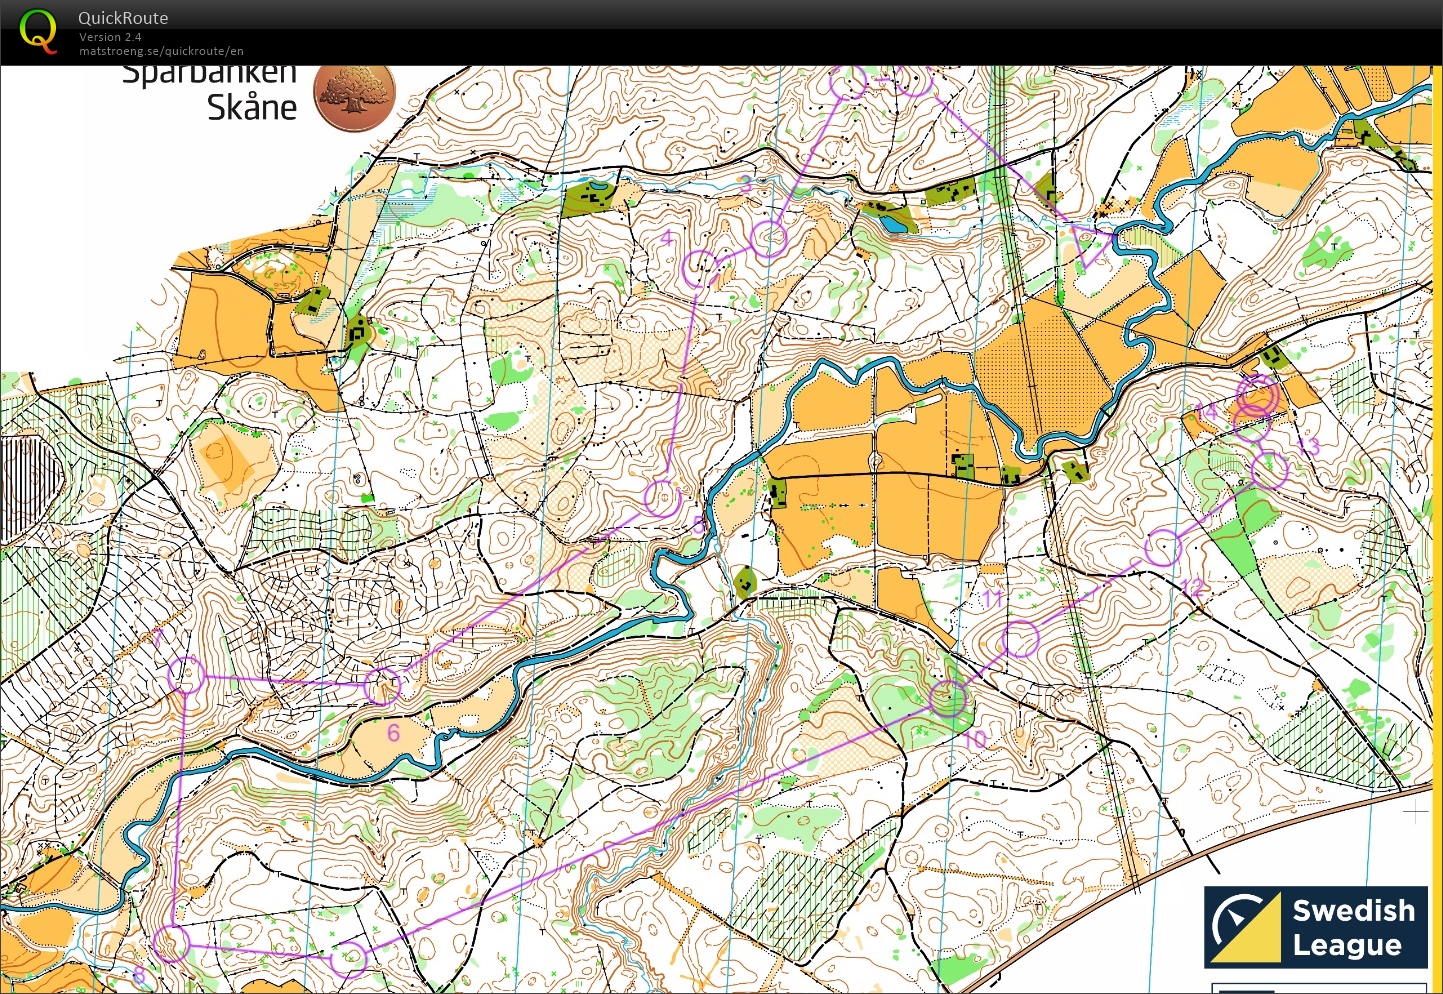The image size is (1443, 994).
Task: Select control circle 12 on the map
Action: pyautogui.click(x=1163, y=548)
